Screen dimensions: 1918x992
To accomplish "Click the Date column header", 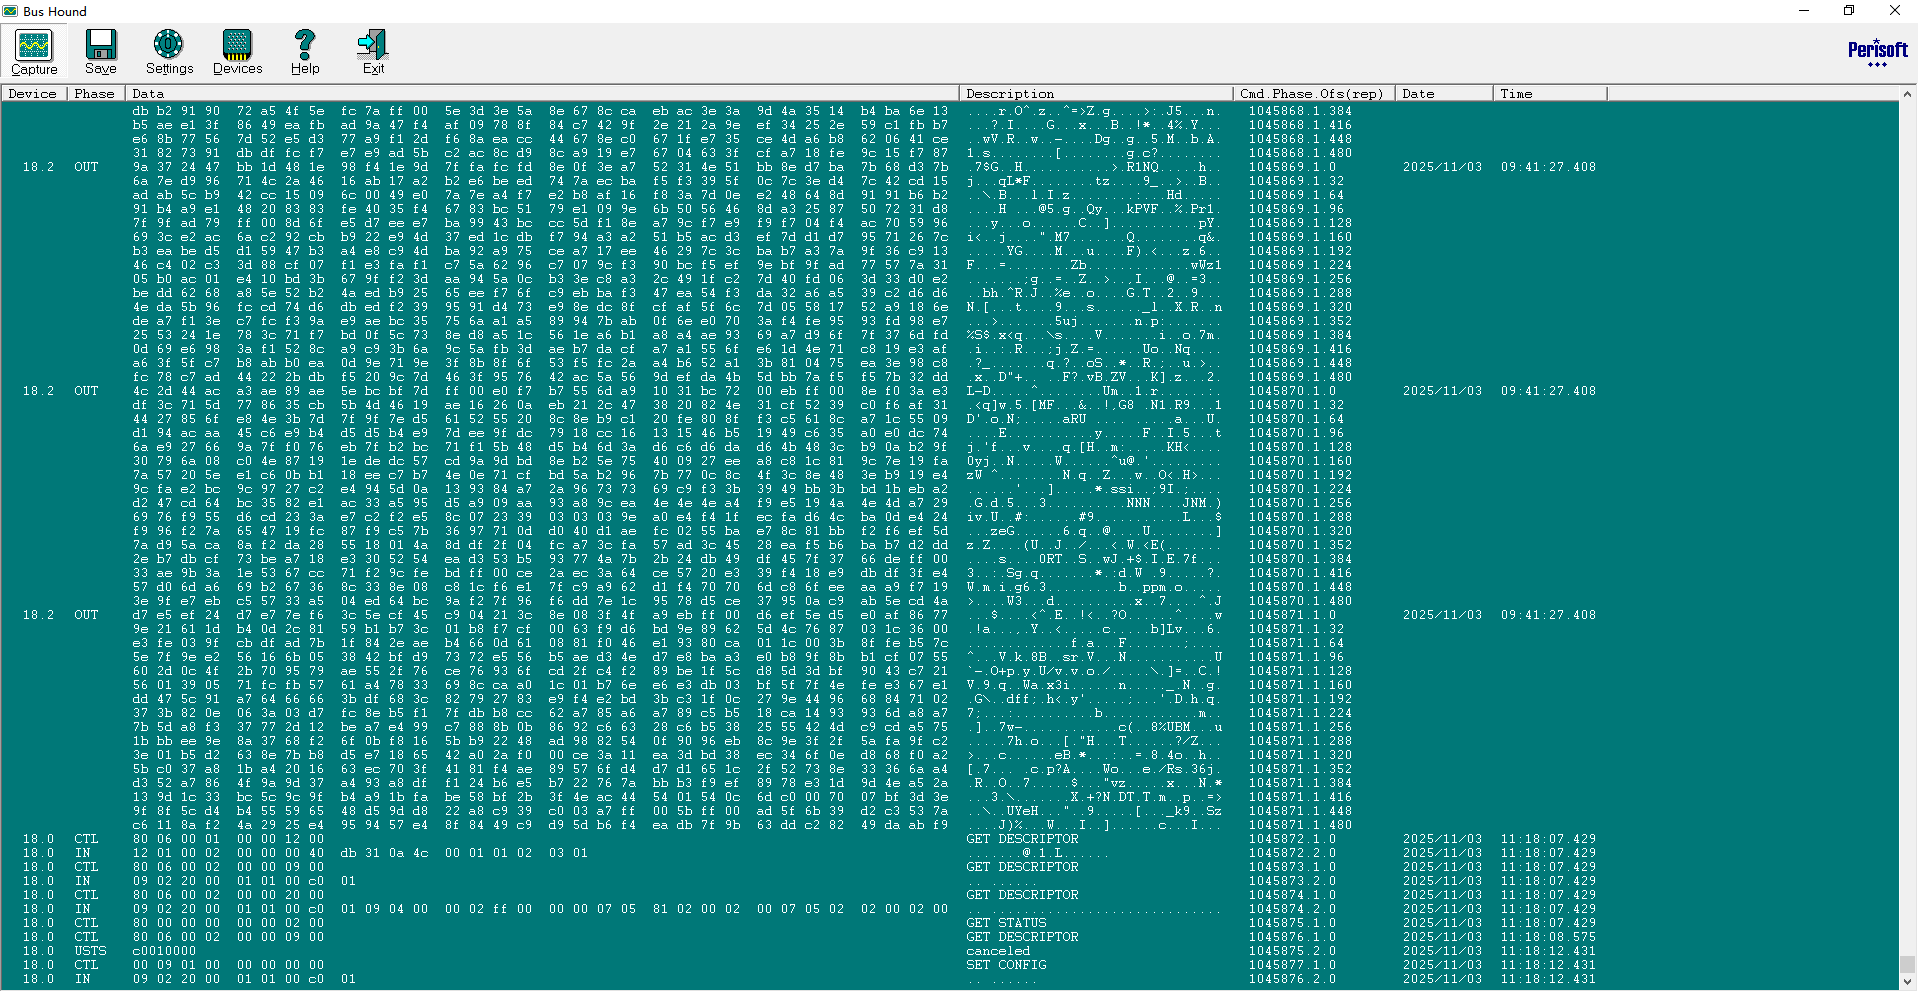I will click(1444, 93).
